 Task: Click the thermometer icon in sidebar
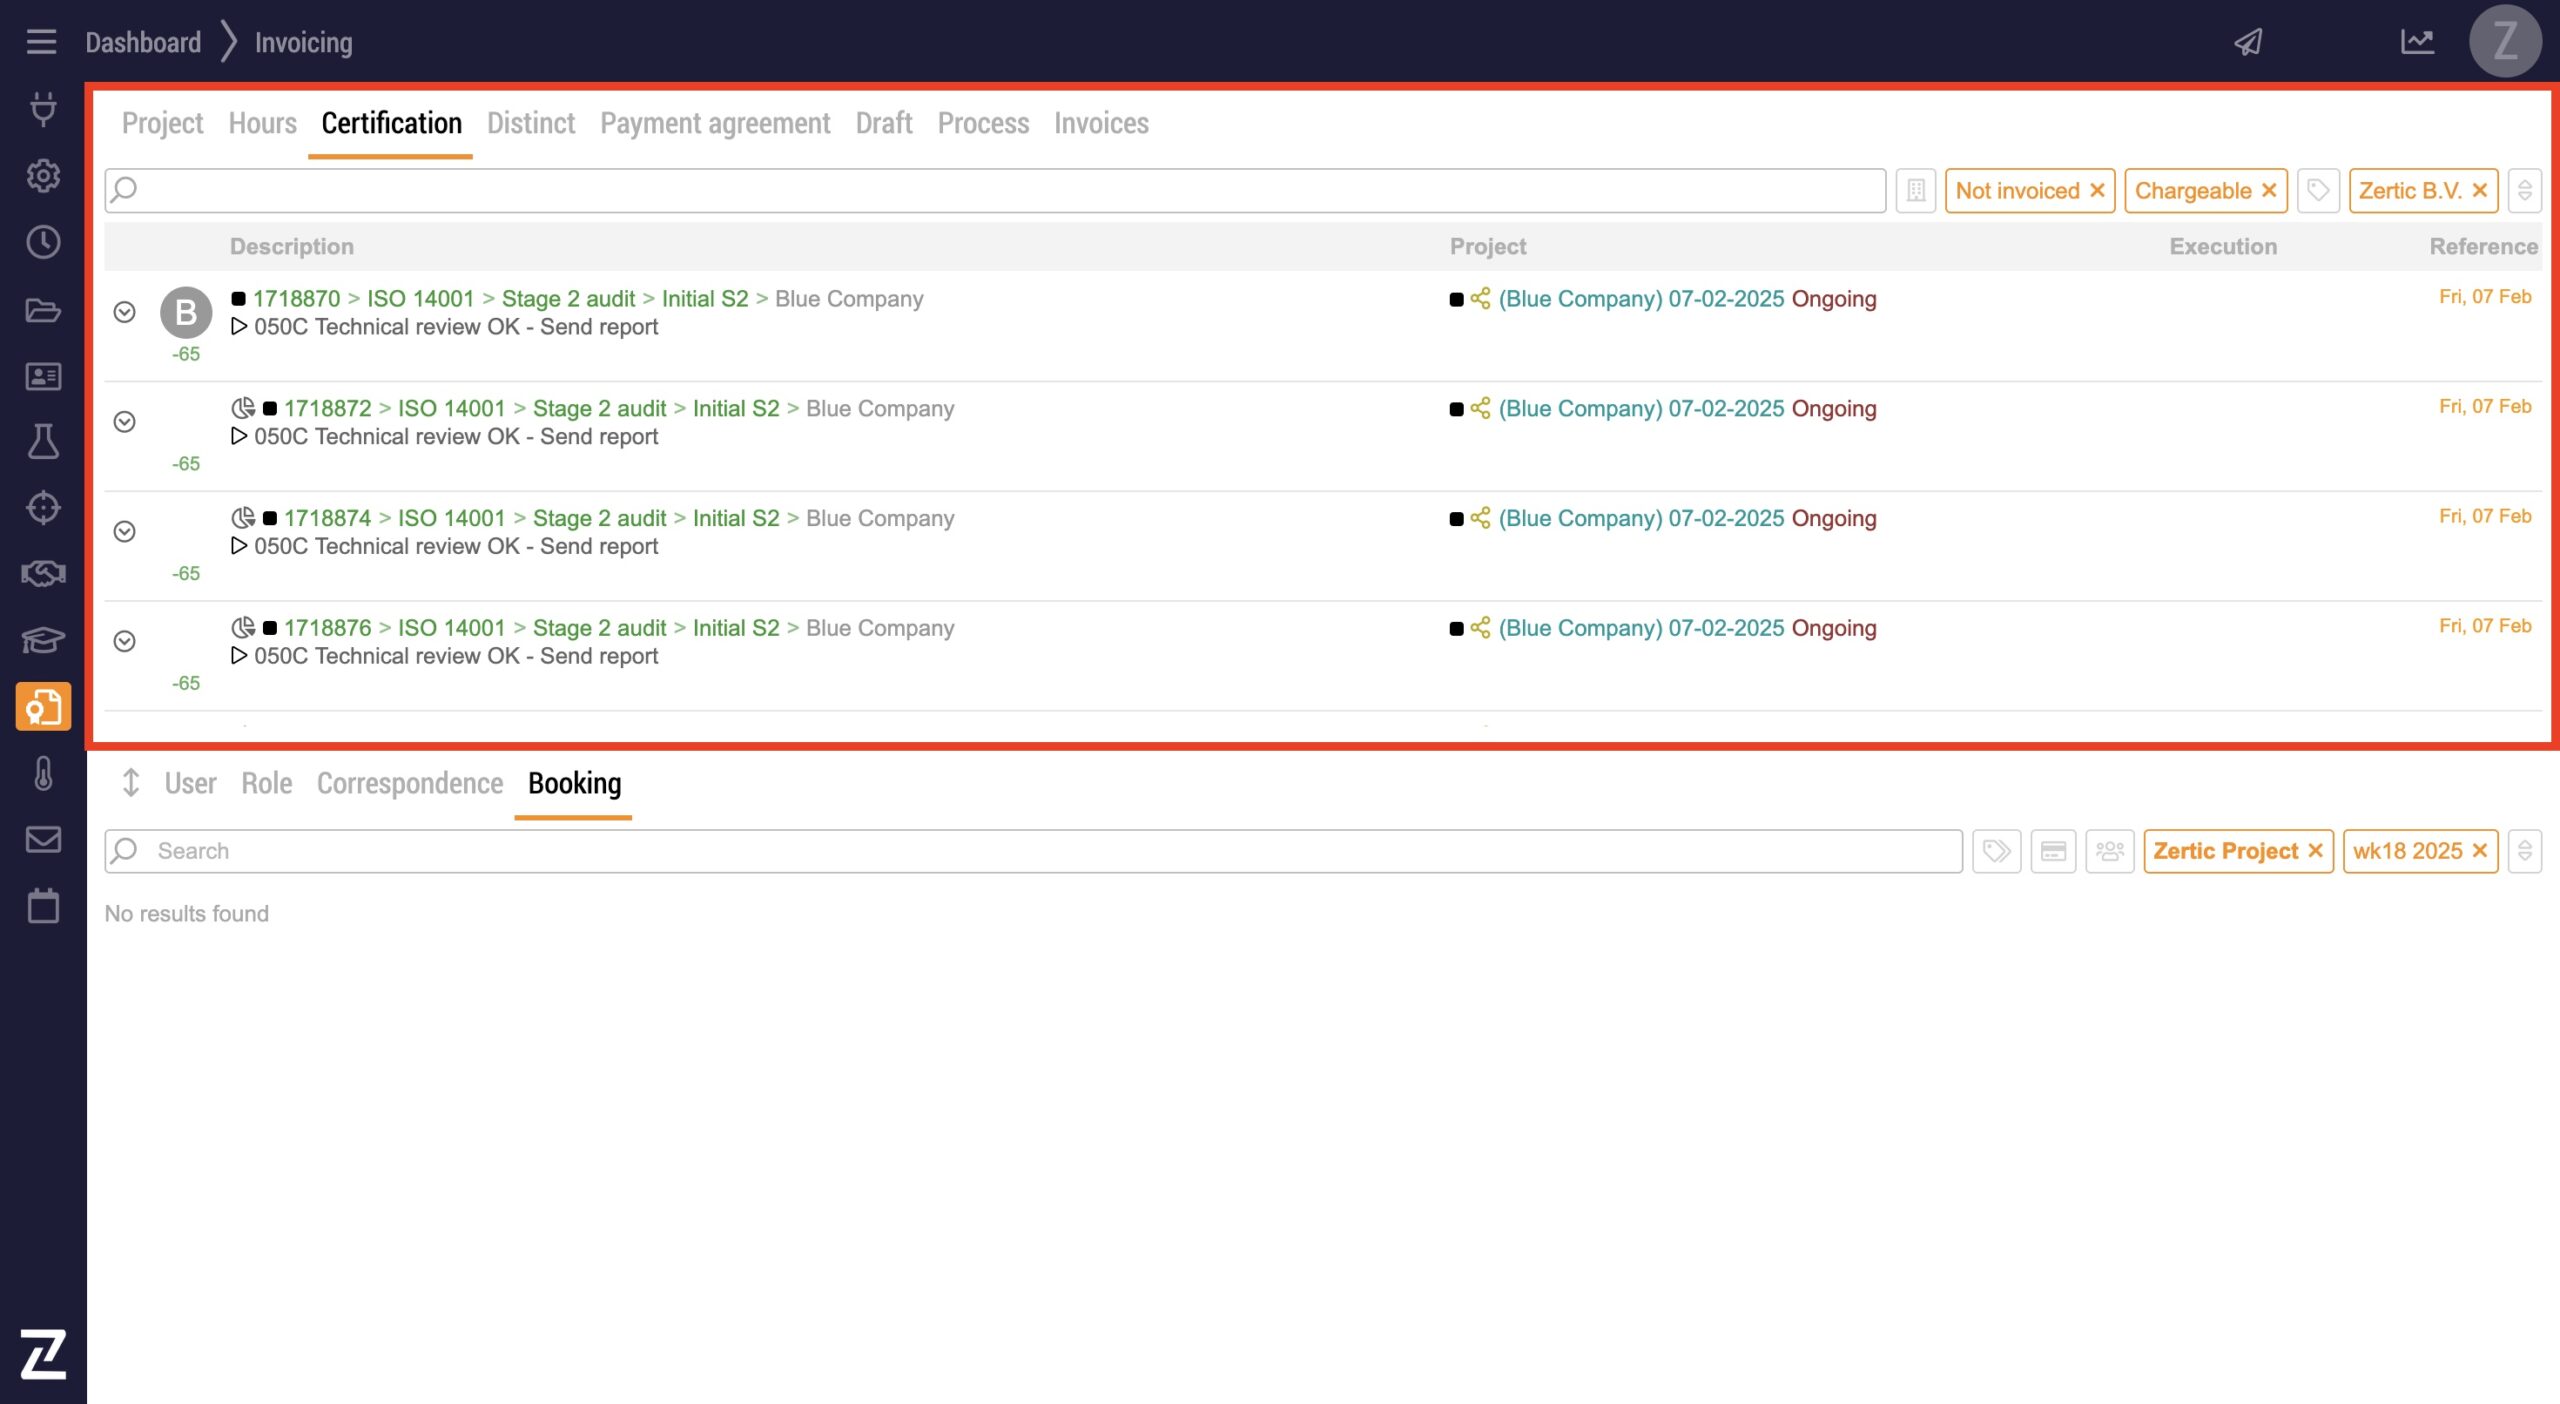[x=43, y=773]
